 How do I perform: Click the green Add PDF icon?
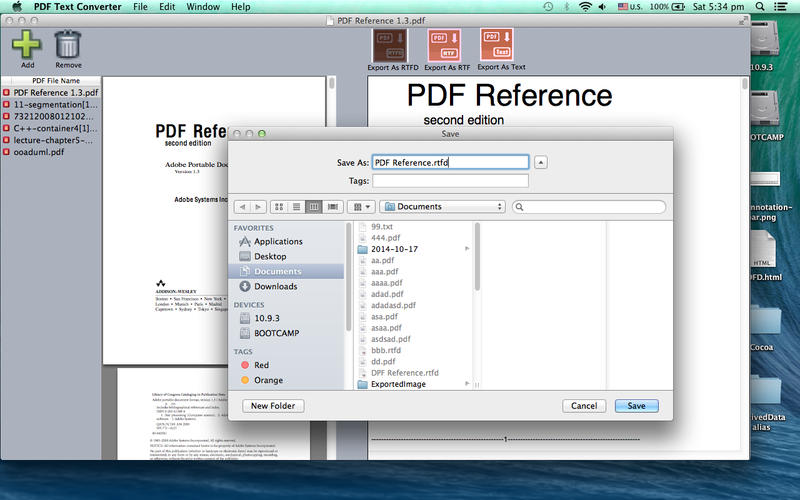tap(27, 43)
